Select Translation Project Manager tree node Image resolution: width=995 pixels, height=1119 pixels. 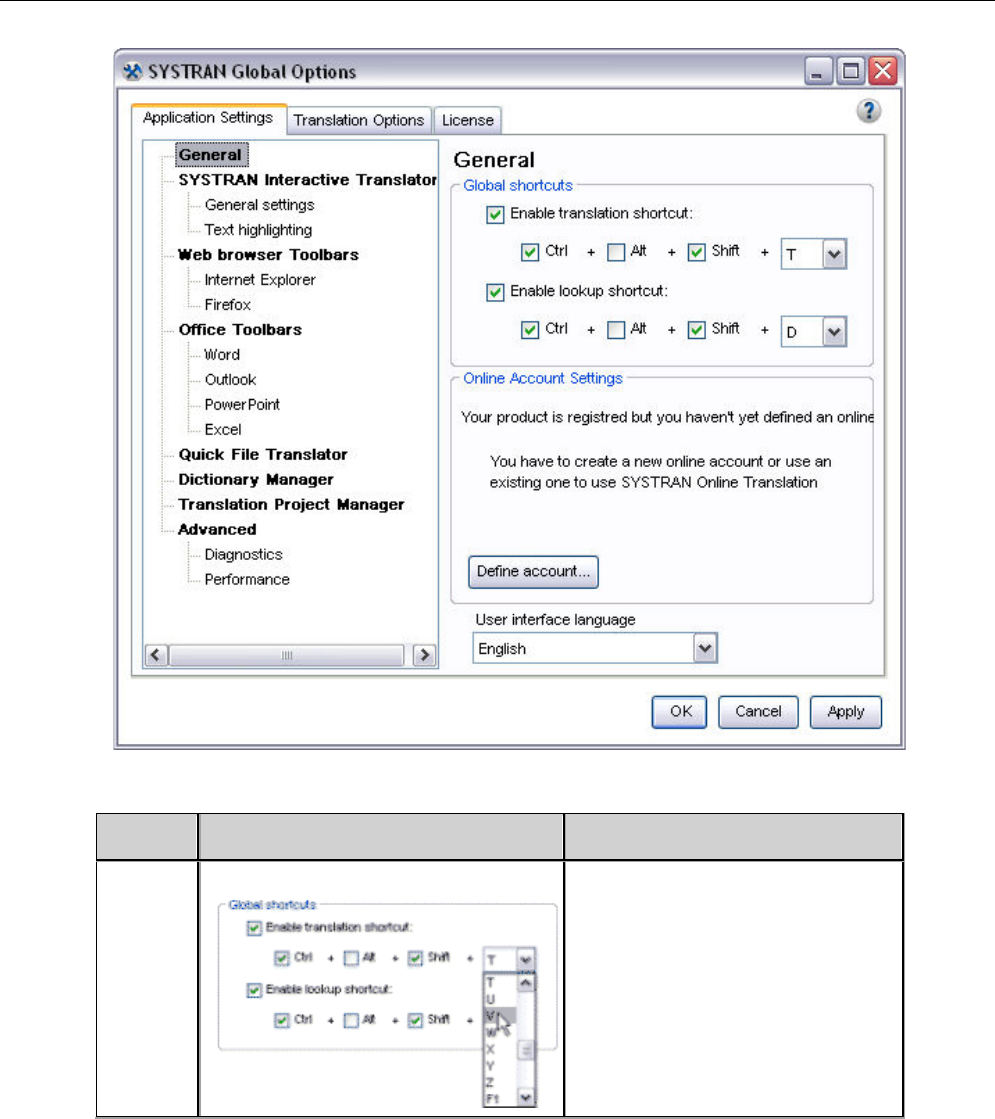pyautogui.click(x=291, y=505)
